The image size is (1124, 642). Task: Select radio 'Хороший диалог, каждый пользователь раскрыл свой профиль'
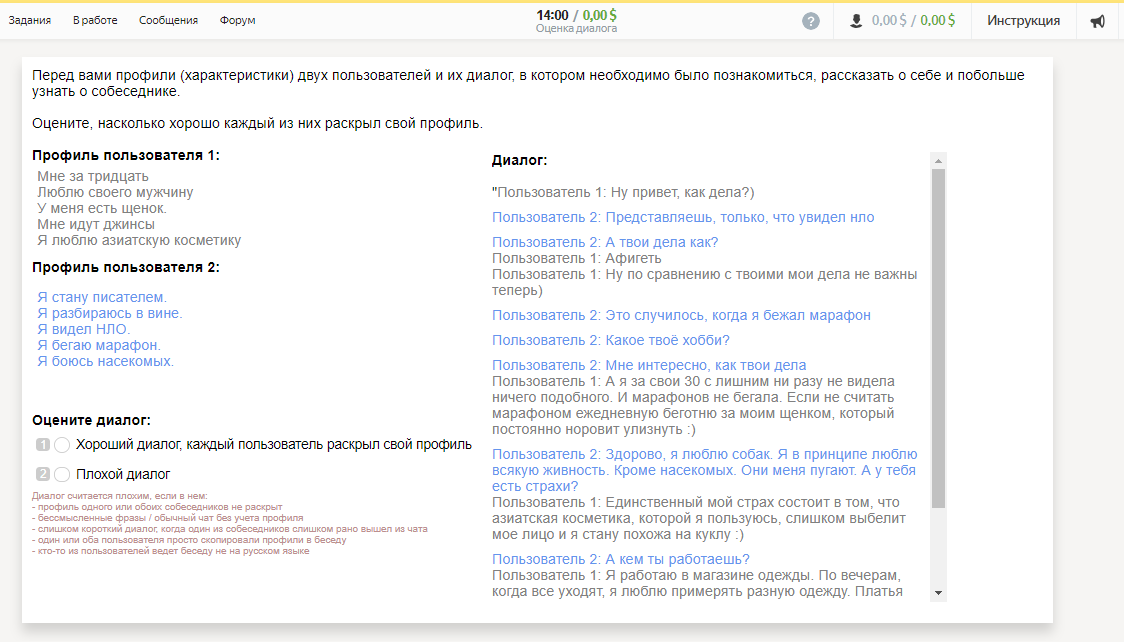pos(62,445)
